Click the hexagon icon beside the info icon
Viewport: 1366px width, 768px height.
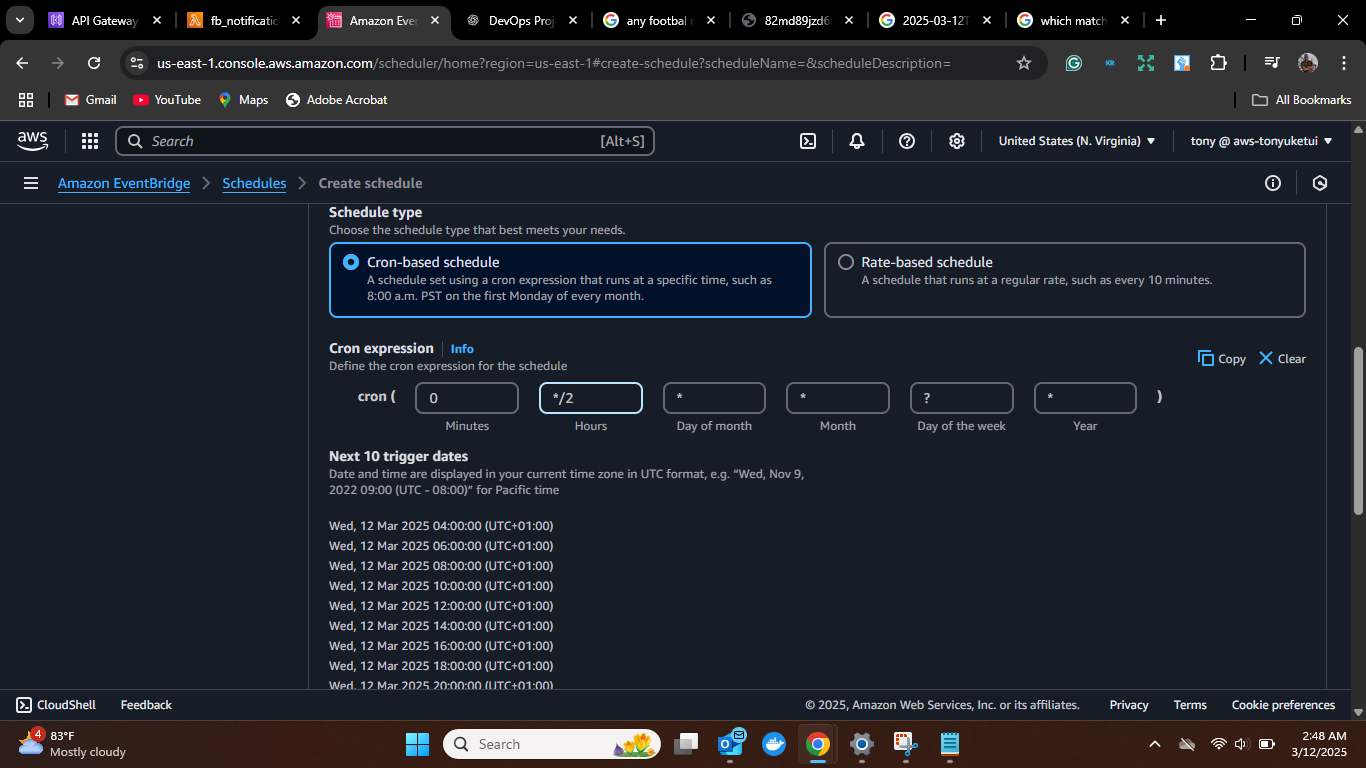[x=1320, y=183]
